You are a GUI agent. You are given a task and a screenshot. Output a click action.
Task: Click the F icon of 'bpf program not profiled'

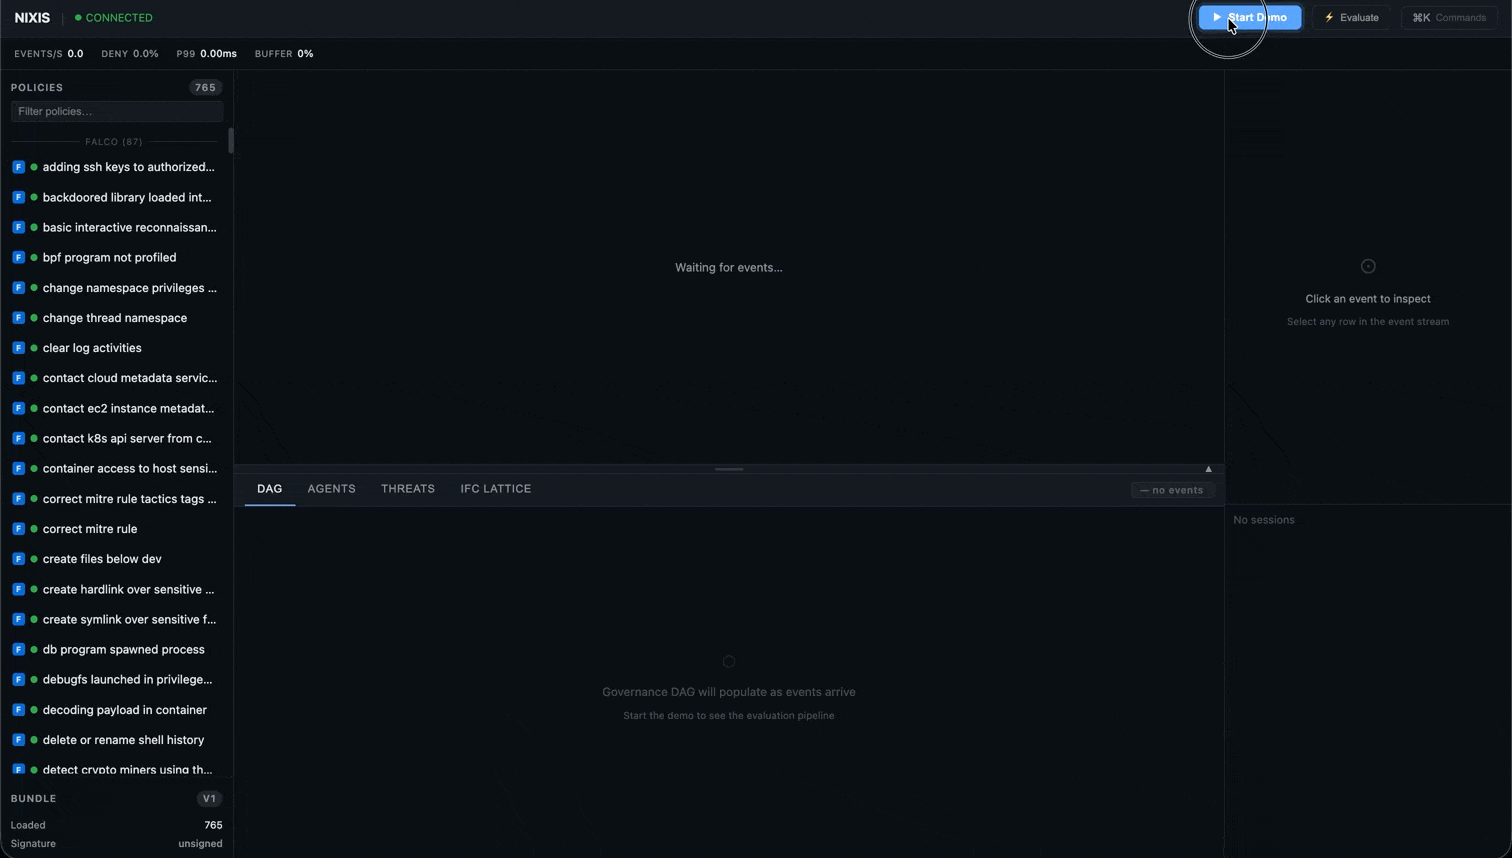point(18,257)
